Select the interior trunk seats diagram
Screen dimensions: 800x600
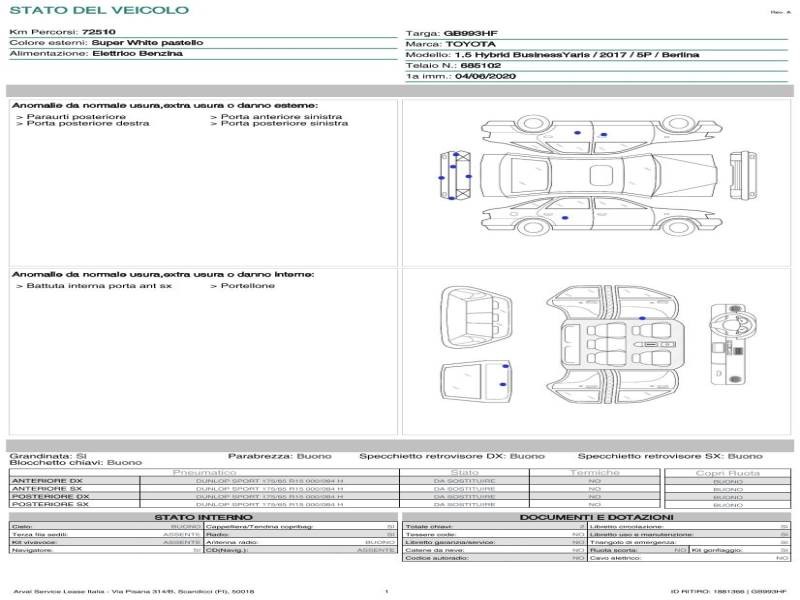476,318
